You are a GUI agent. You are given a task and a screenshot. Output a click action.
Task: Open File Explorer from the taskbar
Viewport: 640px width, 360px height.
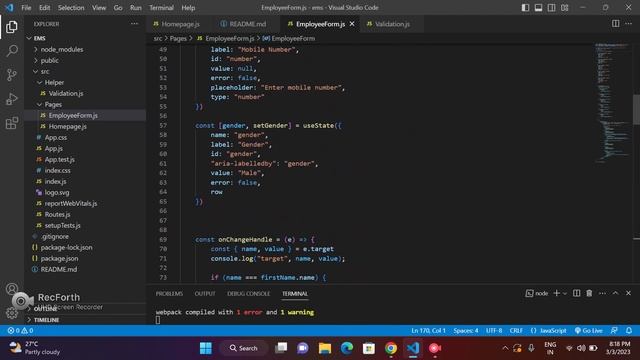[x=325, y=348]
